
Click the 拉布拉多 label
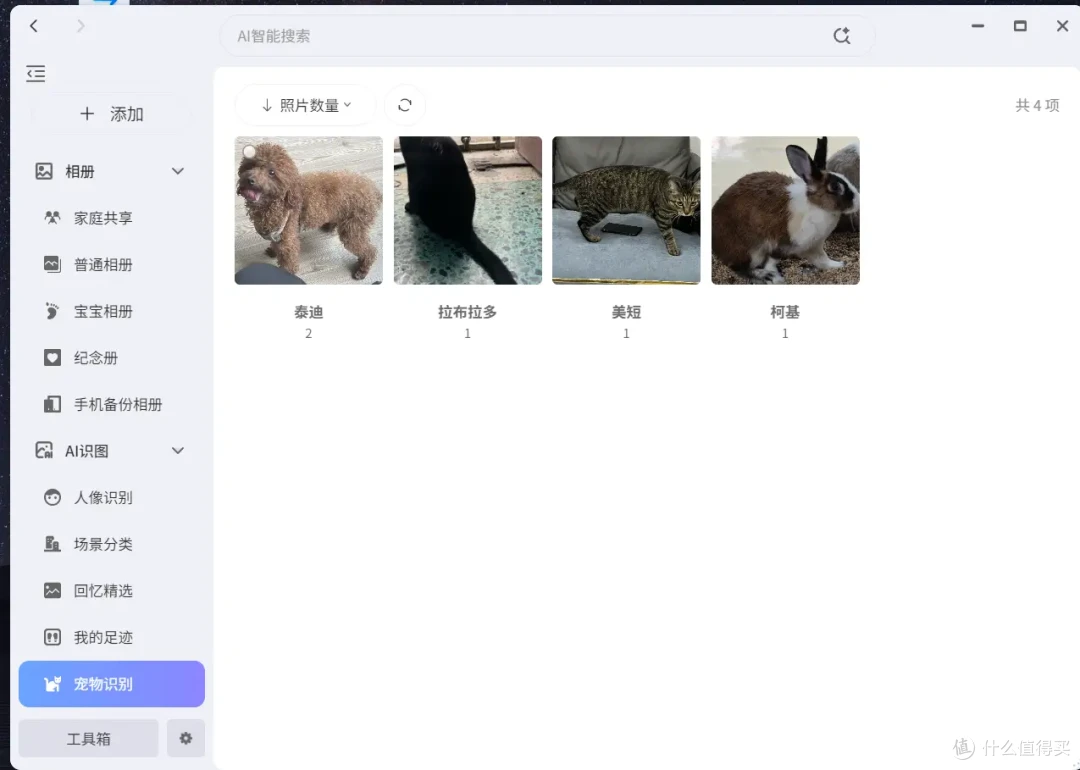tap(468, 313)
